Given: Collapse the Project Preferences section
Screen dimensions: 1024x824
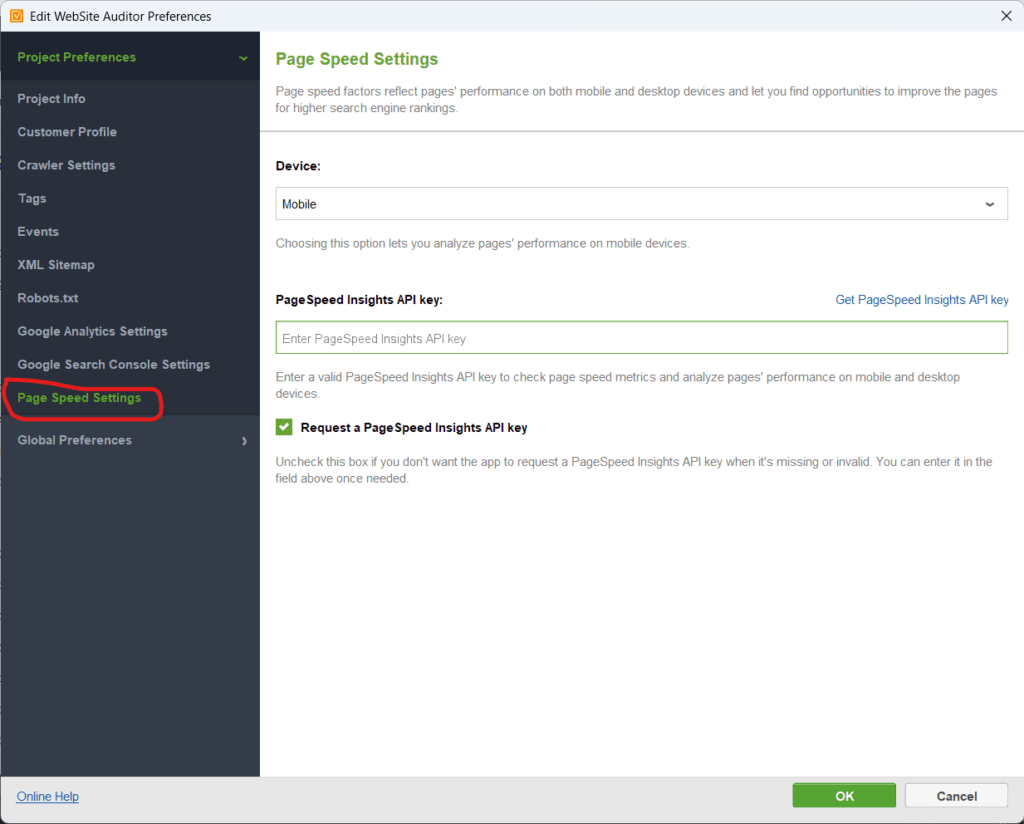Looking at the screenshot, I should point(243,57).
